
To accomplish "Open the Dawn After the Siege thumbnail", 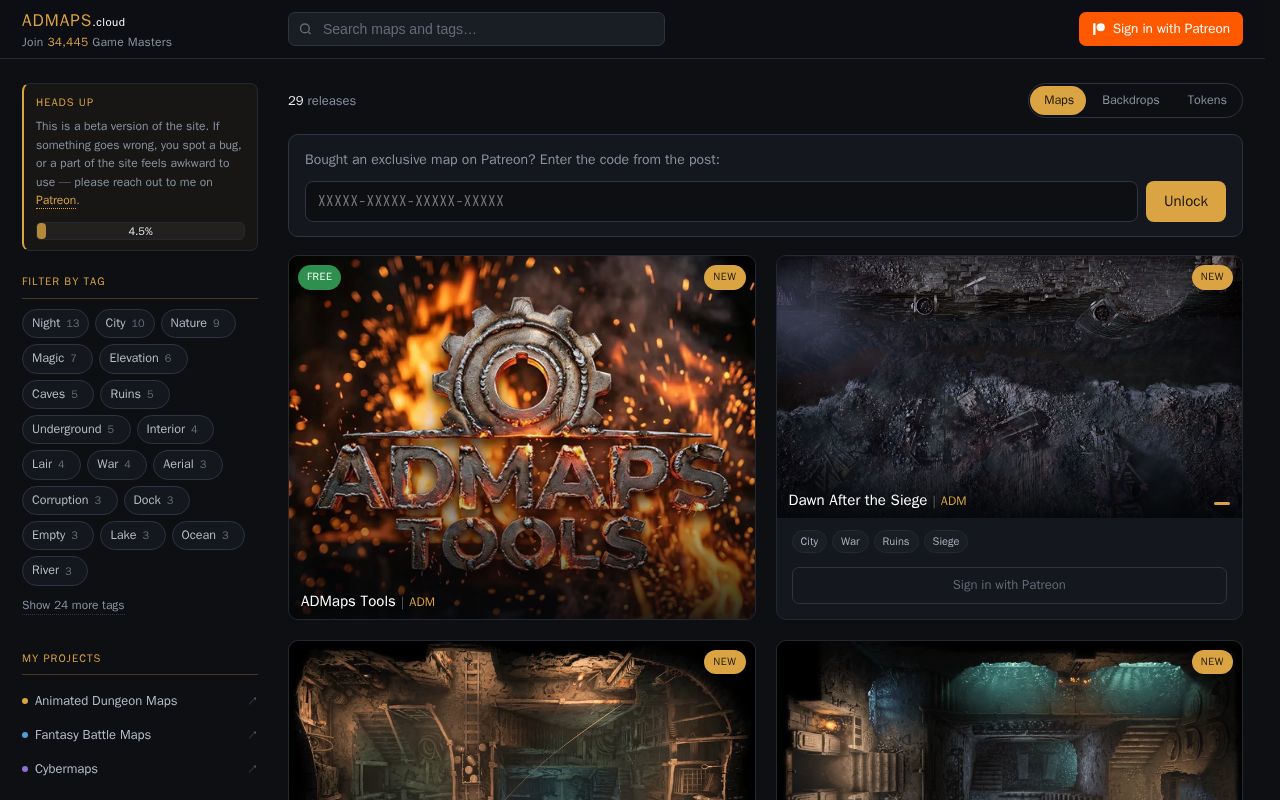I will tap(1009, 387).
